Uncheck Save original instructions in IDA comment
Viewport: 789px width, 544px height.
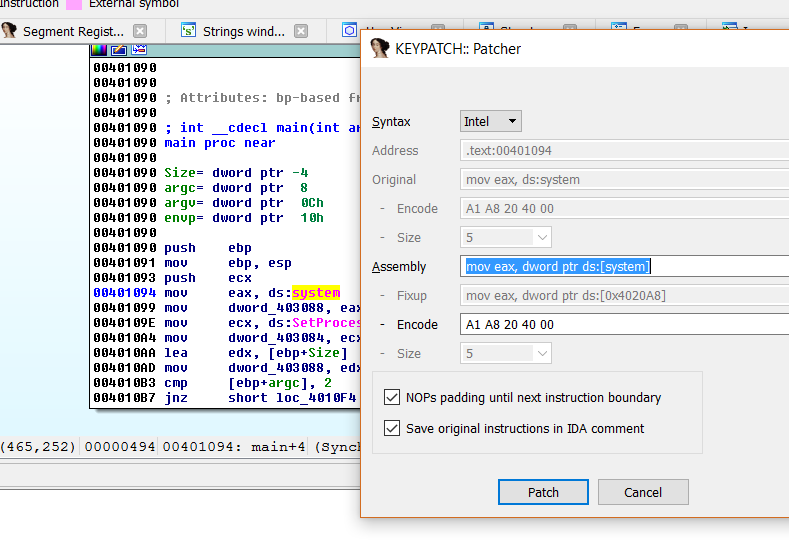(x=392, y=428)
